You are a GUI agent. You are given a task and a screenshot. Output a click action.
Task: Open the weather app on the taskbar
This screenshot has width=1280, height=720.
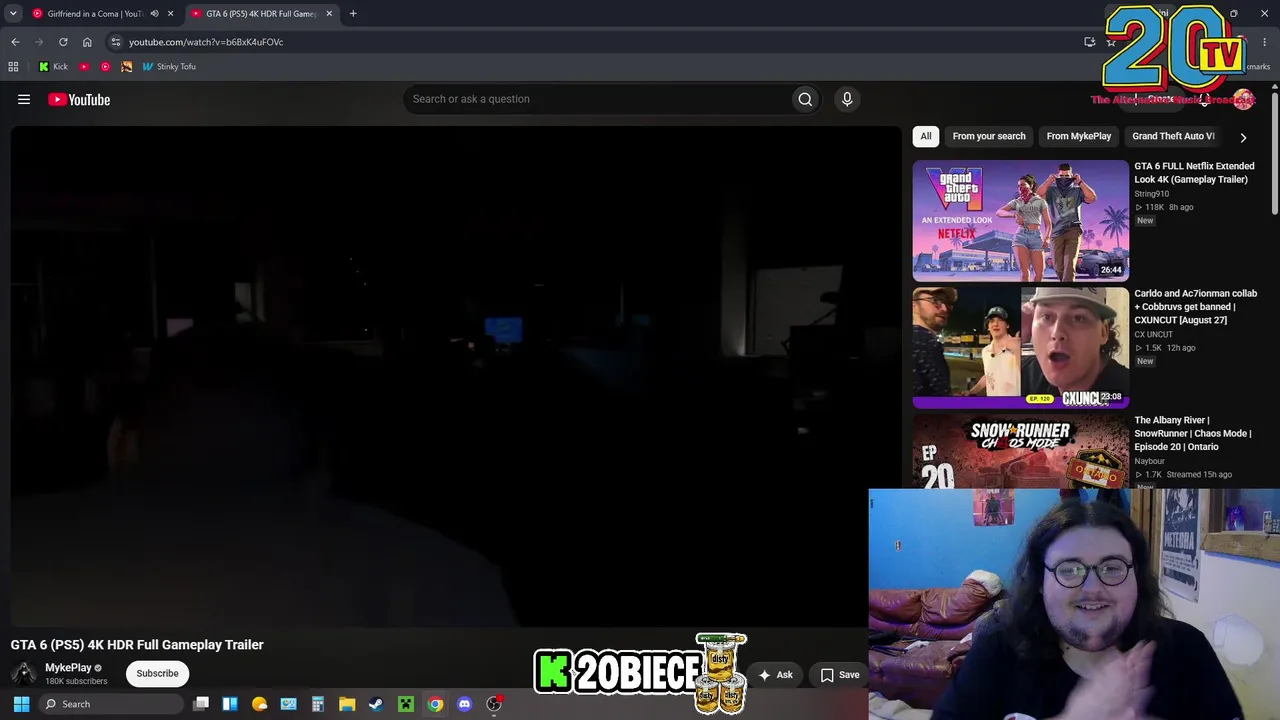(x=260, y=704)
